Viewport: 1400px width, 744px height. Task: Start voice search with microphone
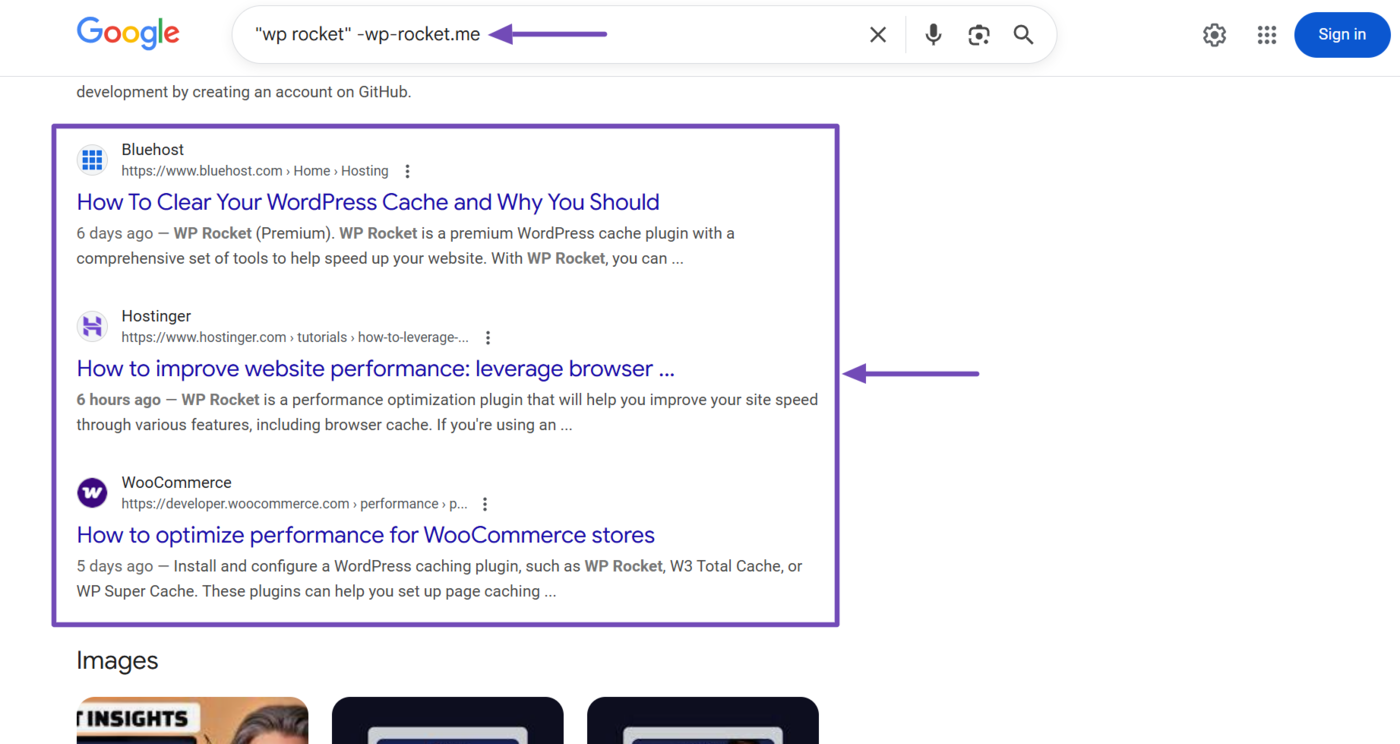pyautogui.click(x=933, y=35)
